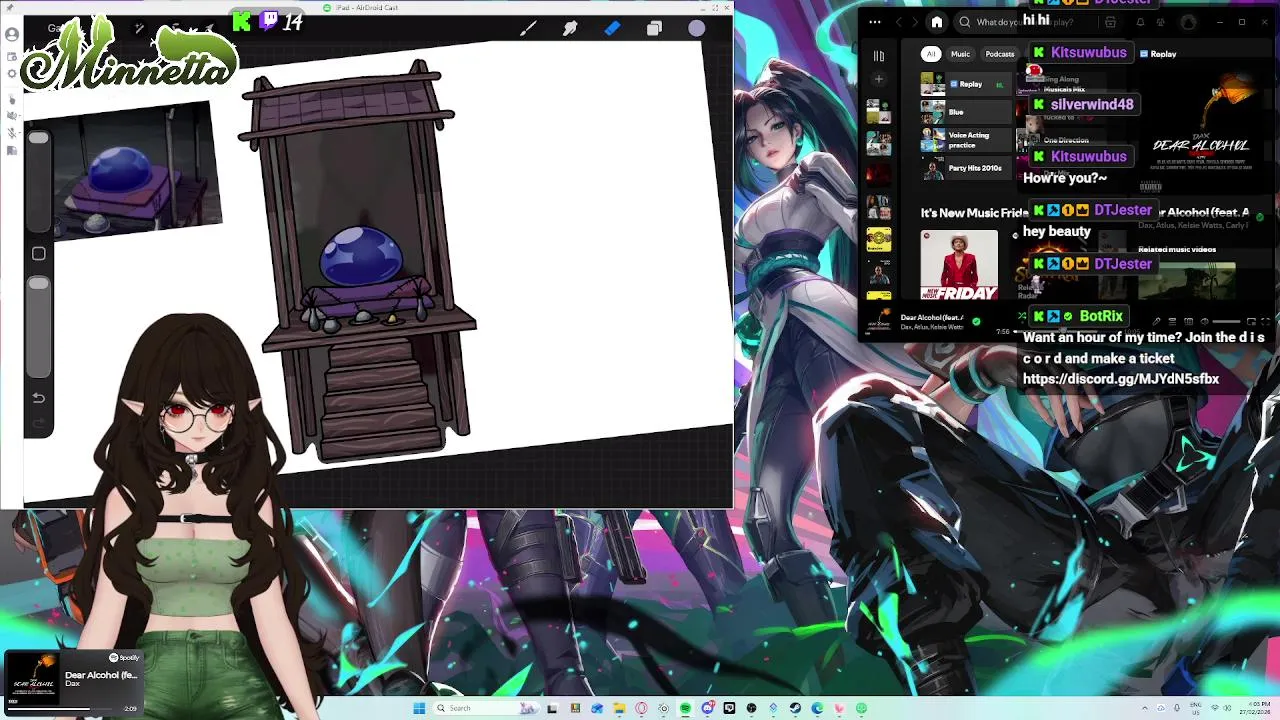Toggle Spotify fullscreen view
Viewport: 1280px width, 720px height.
click(x=1266, y=322)
